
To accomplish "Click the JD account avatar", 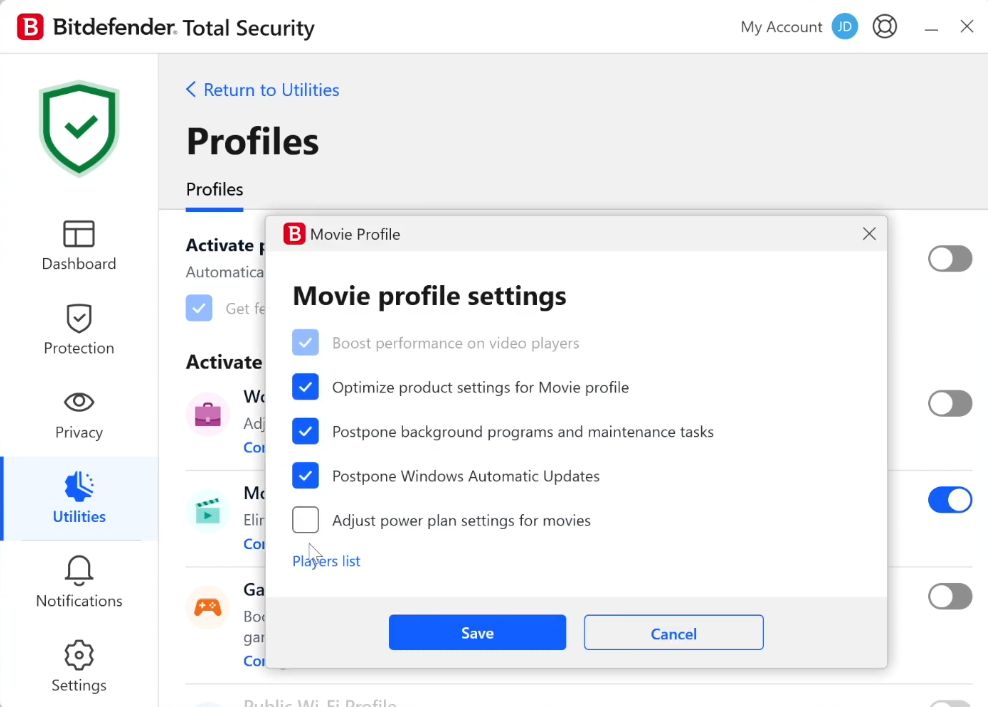I will click(845, 27).
